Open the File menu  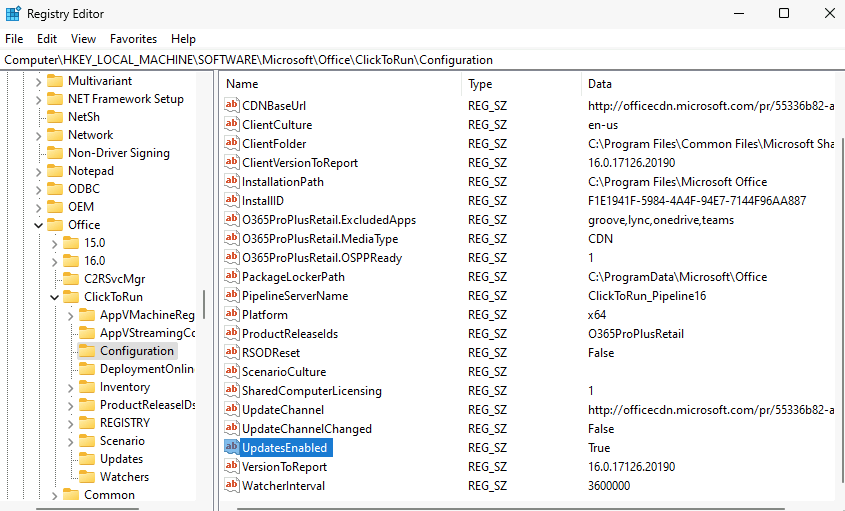pos(14,39)
